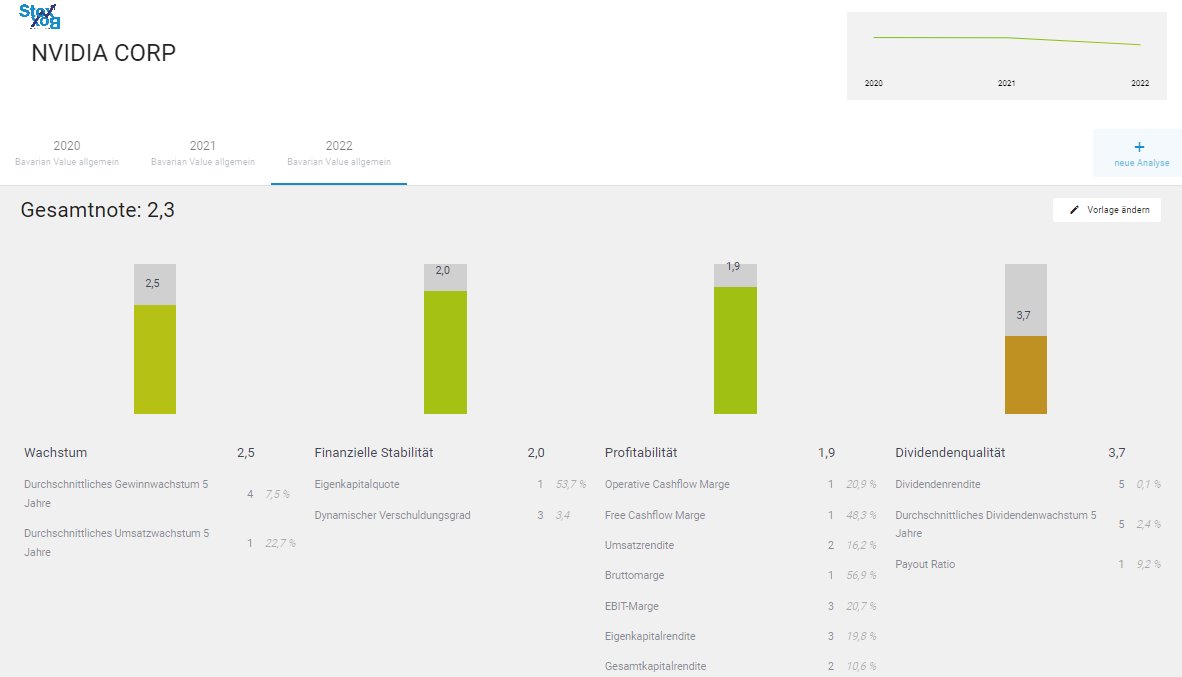Image resolution: width=1182 pixels, height=677 pixels.
Task: Click the 2021 label in trend chart
Action: 1006,83
